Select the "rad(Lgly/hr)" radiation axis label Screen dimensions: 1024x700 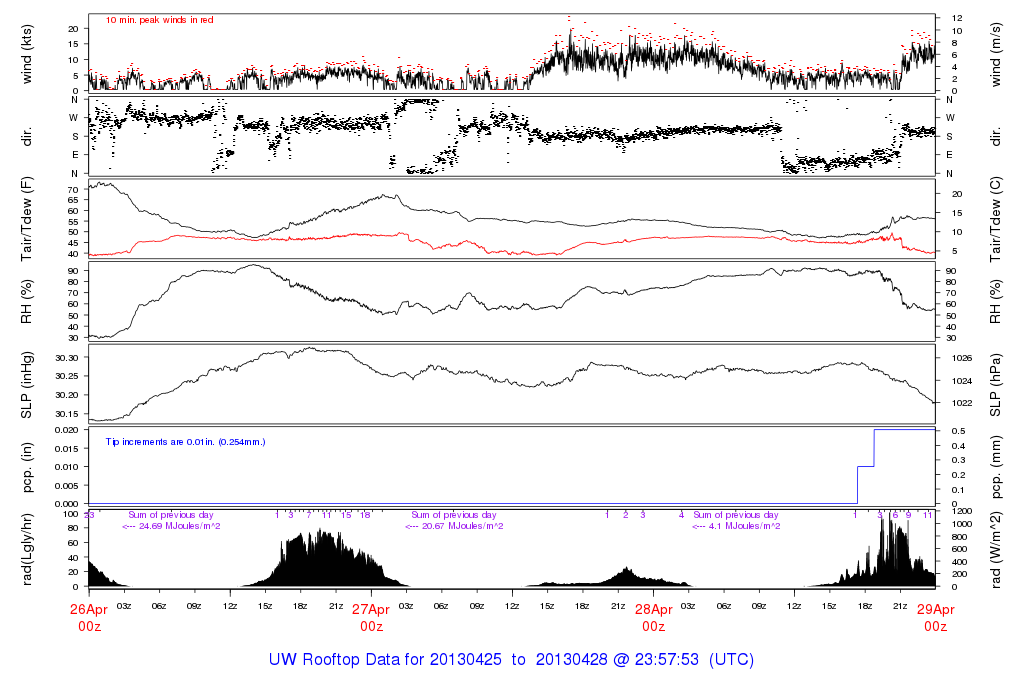pyautogui.click(x=27, y=549)
